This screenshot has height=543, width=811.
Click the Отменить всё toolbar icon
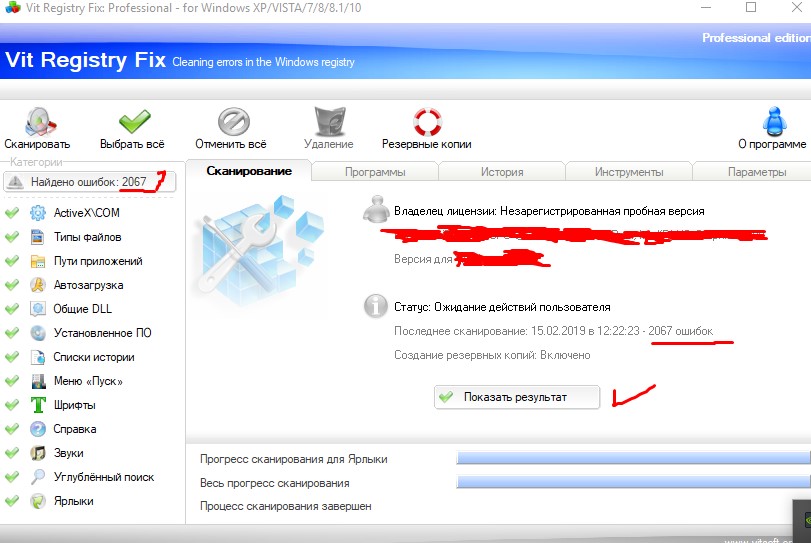pyautogui.click(x=234, y=121)
